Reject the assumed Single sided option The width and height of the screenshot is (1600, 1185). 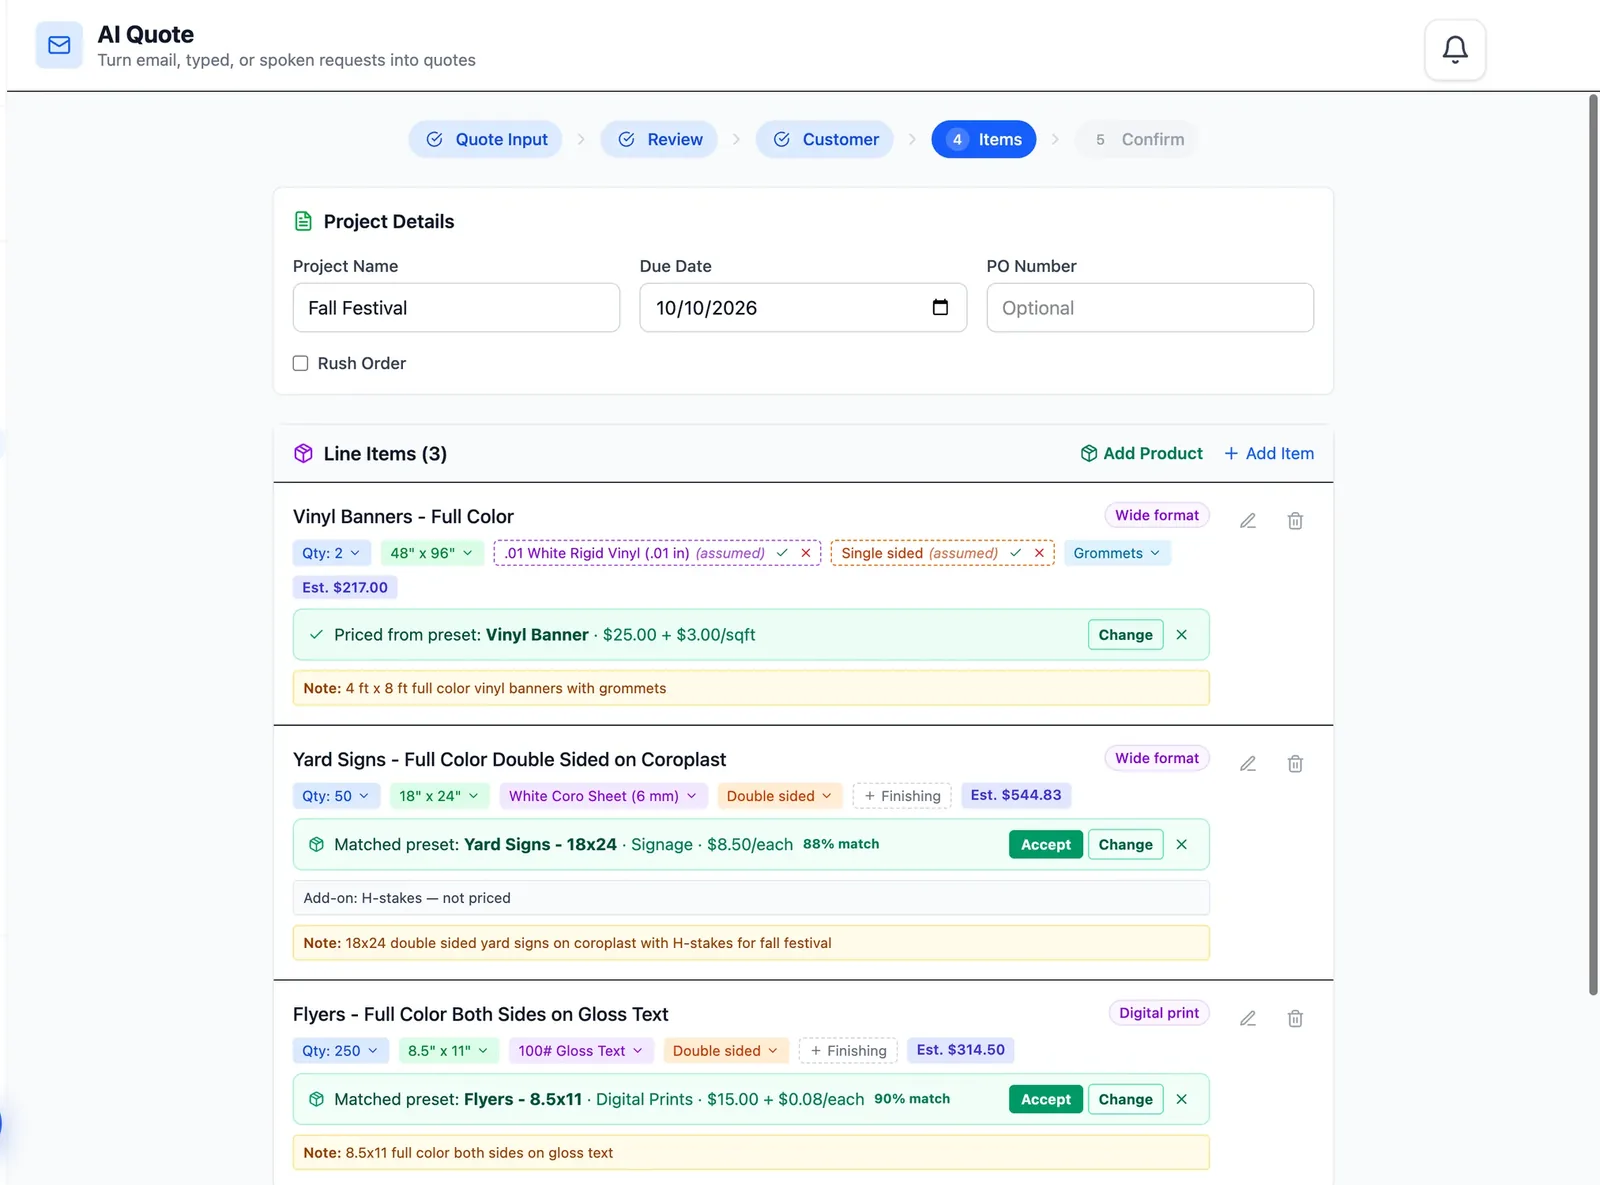coord(1040,553)
